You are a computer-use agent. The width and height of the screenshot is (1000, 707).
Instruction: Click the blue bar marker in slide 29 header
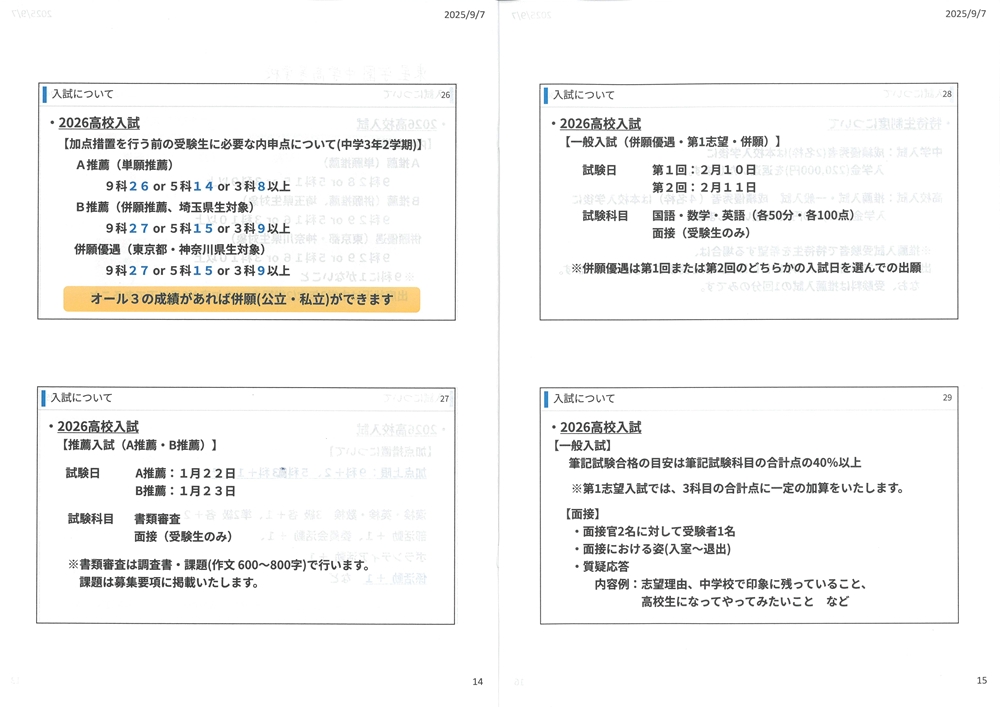(546, 399)
